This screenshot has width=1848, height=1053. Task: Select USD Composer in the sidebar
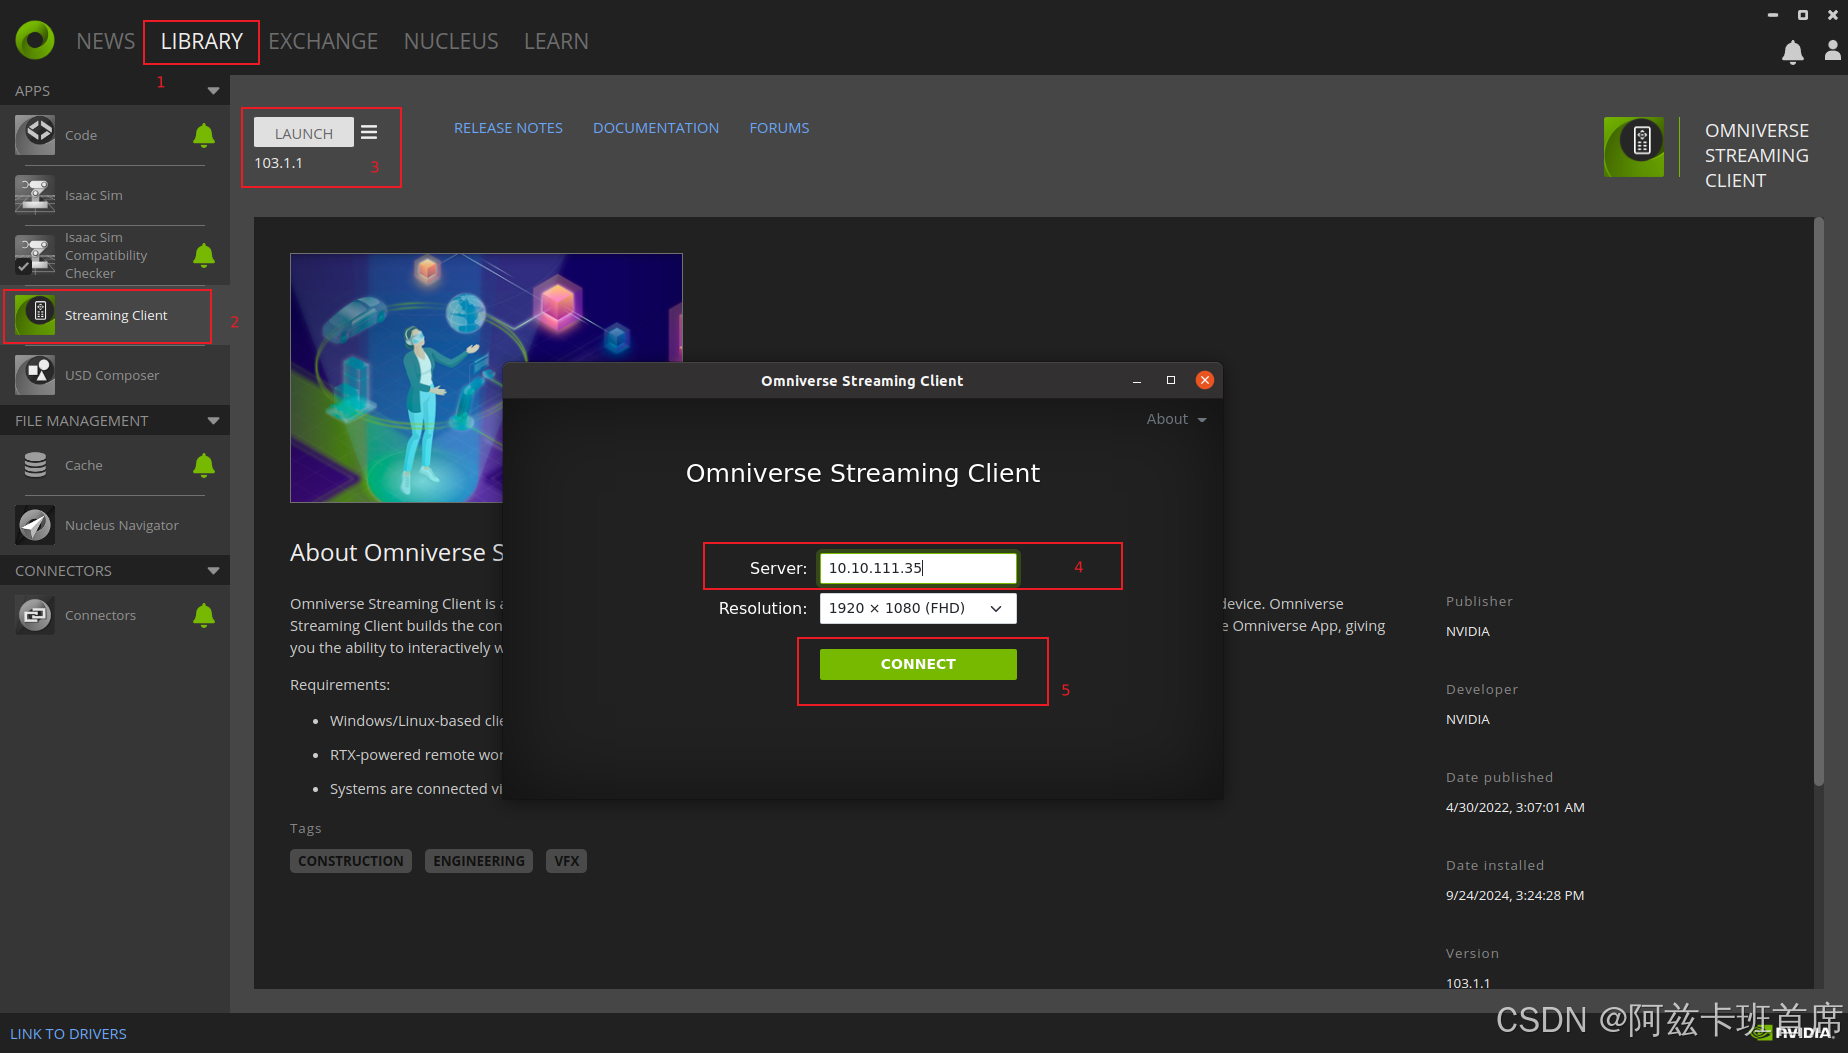[x=112, y=375]
